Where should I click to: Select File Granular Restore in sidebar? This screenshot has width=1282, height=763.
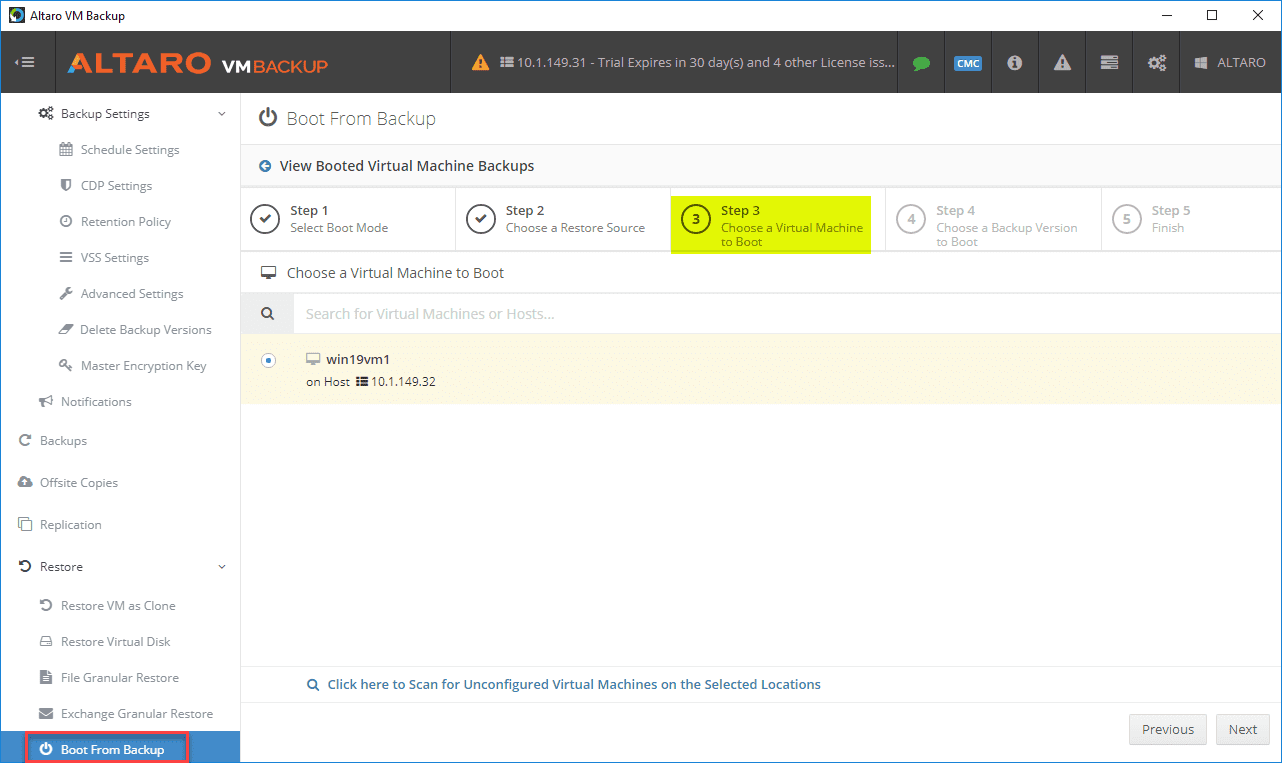[119, 678]
